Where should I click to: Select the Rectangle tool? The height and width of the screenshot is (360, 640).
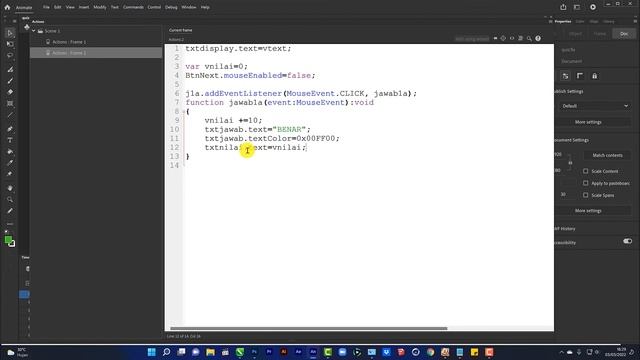[10, 104]
